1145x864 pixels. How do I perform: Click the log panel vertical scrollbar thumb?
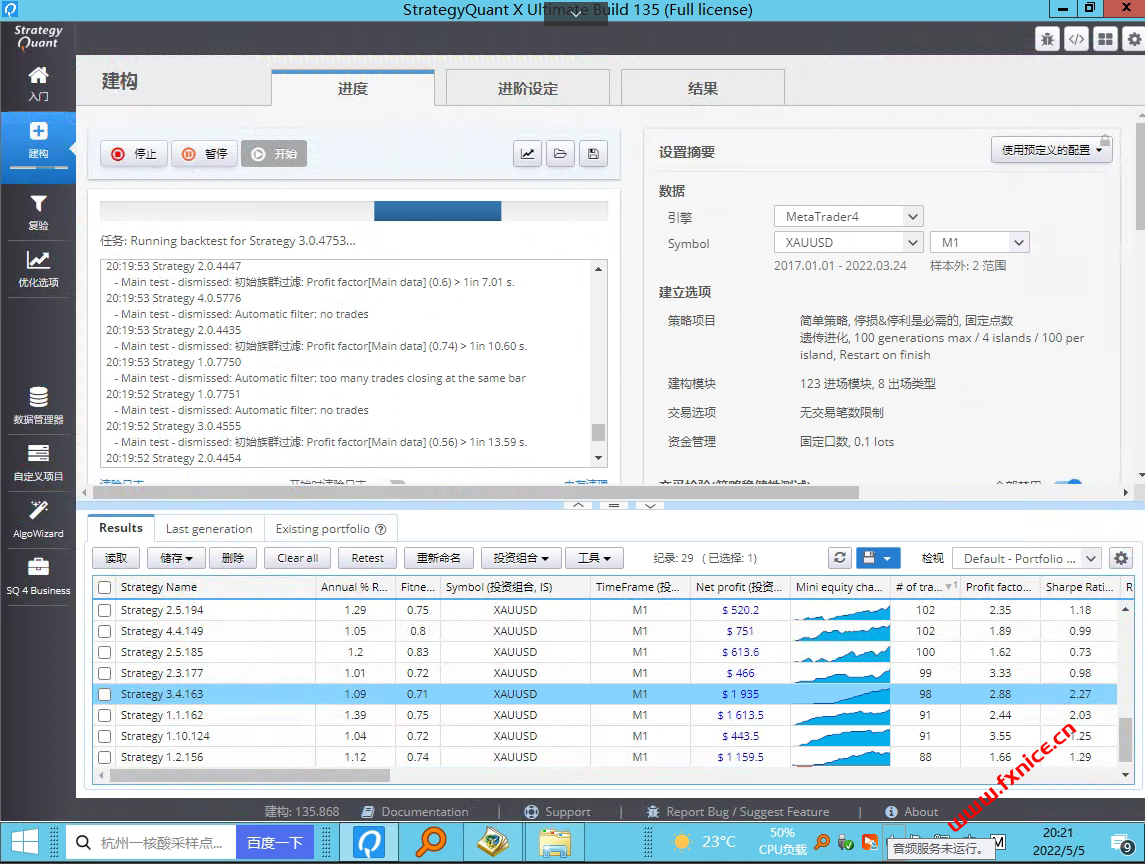point(598,432)
